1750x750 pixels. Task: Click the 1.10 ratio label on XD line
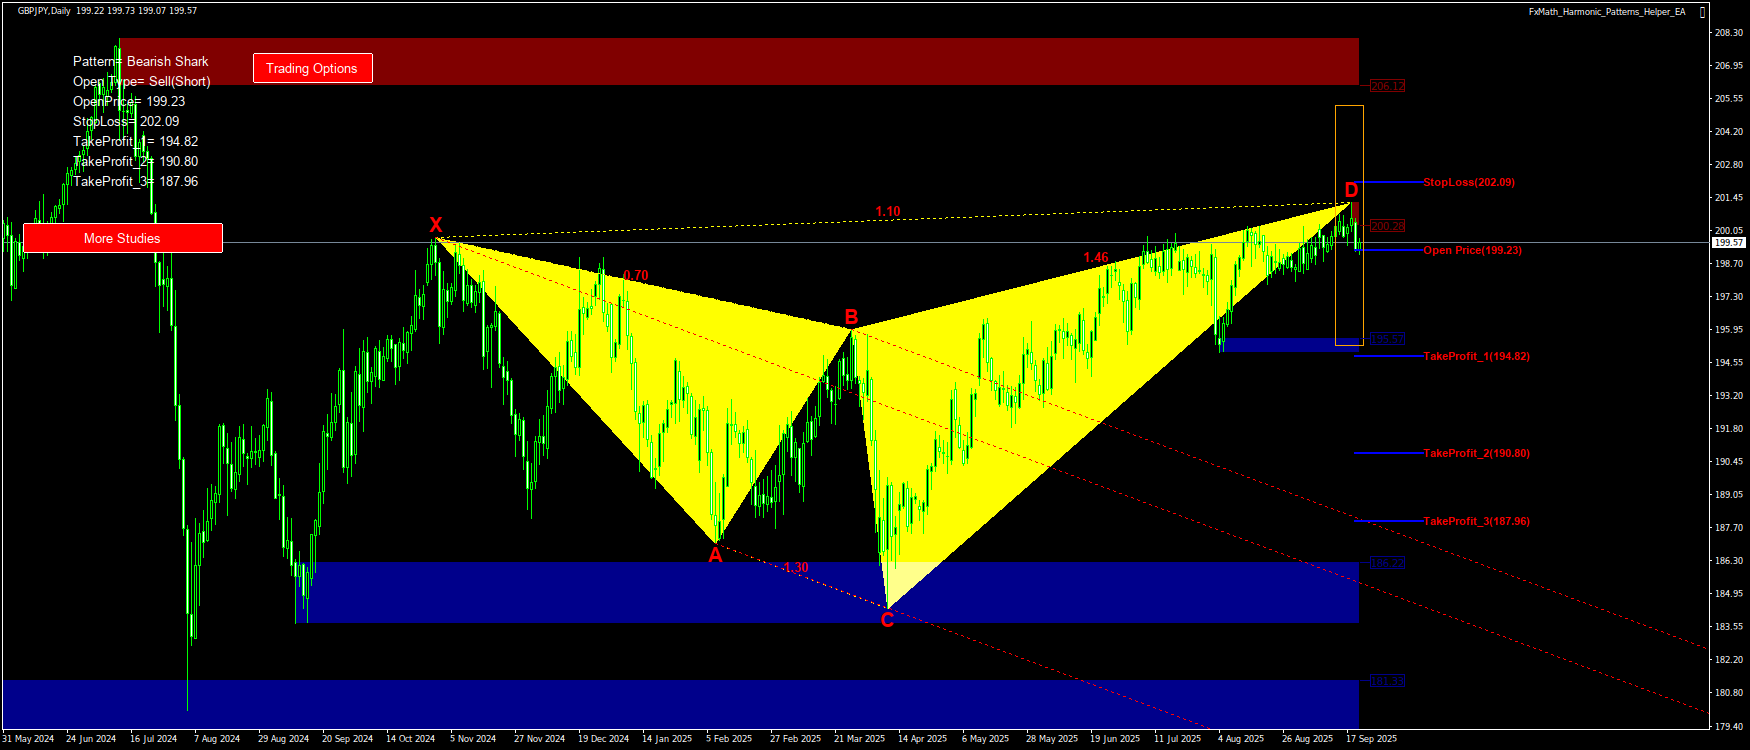point(888,211)
